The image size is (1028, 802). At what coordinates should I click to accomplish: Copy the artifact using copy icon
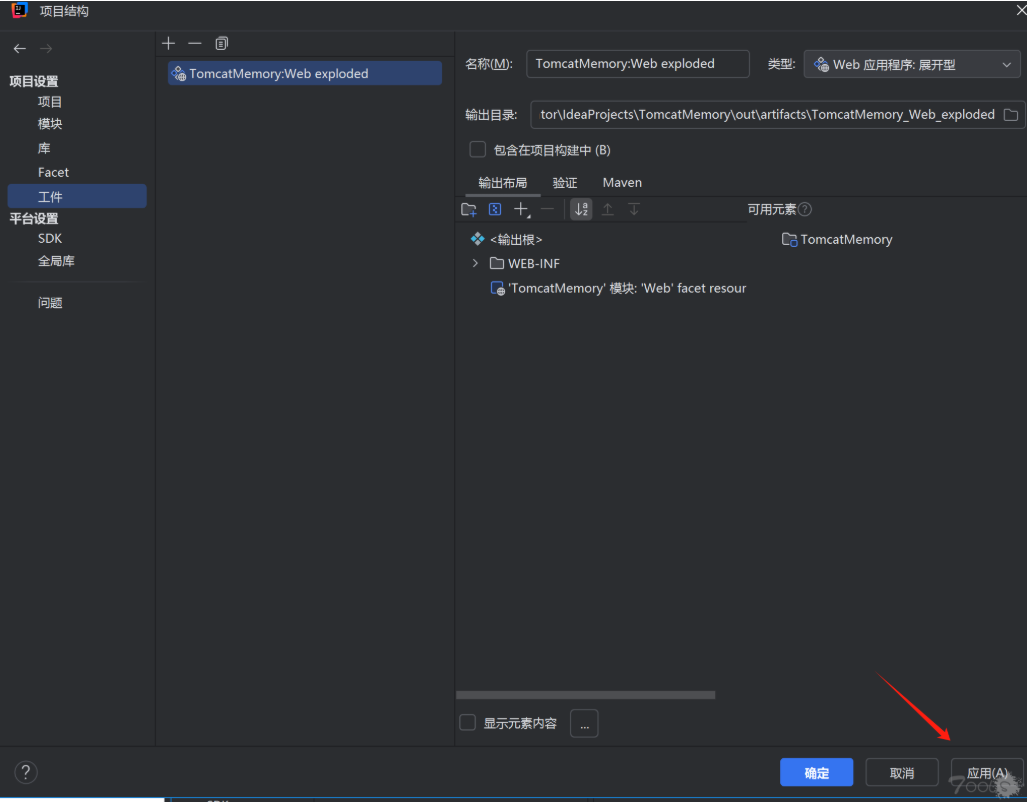222,43
